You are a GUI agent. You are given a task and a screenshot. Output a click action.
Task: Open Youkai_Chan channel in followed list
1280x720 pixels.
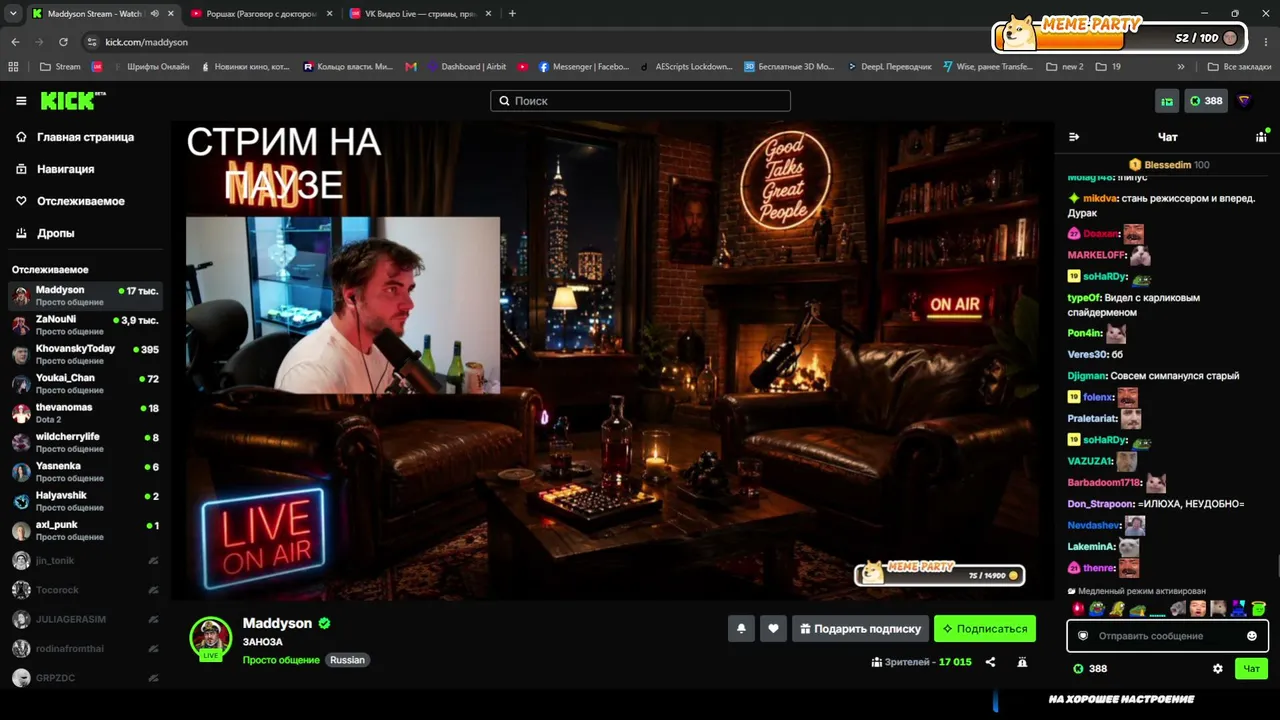[x=85, y=384]
